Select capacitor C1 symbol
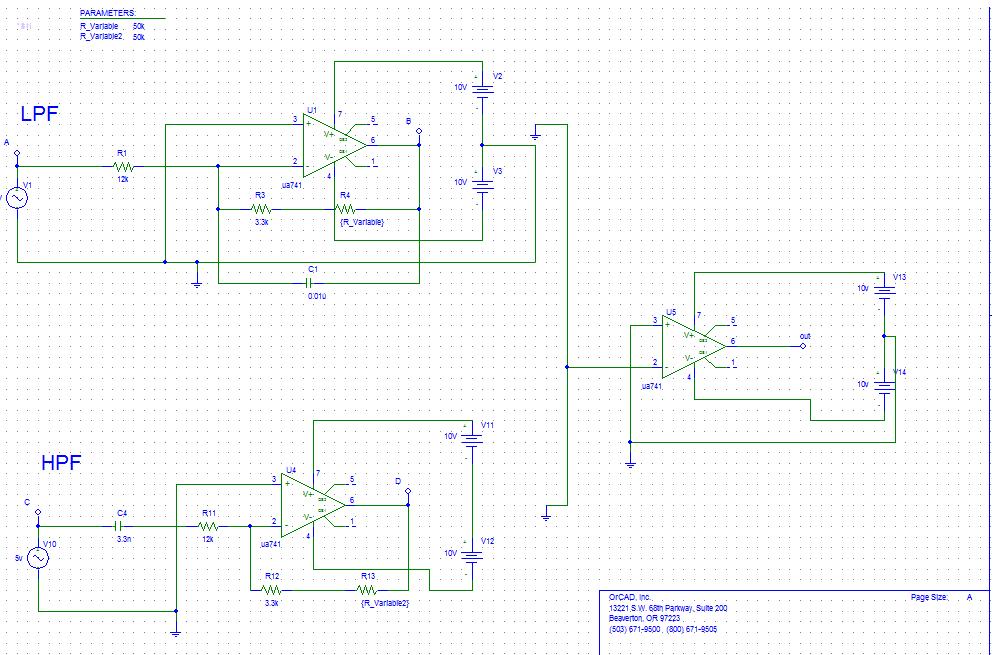Viewport: 996px width, 655px height. click(x=311, y=283)
